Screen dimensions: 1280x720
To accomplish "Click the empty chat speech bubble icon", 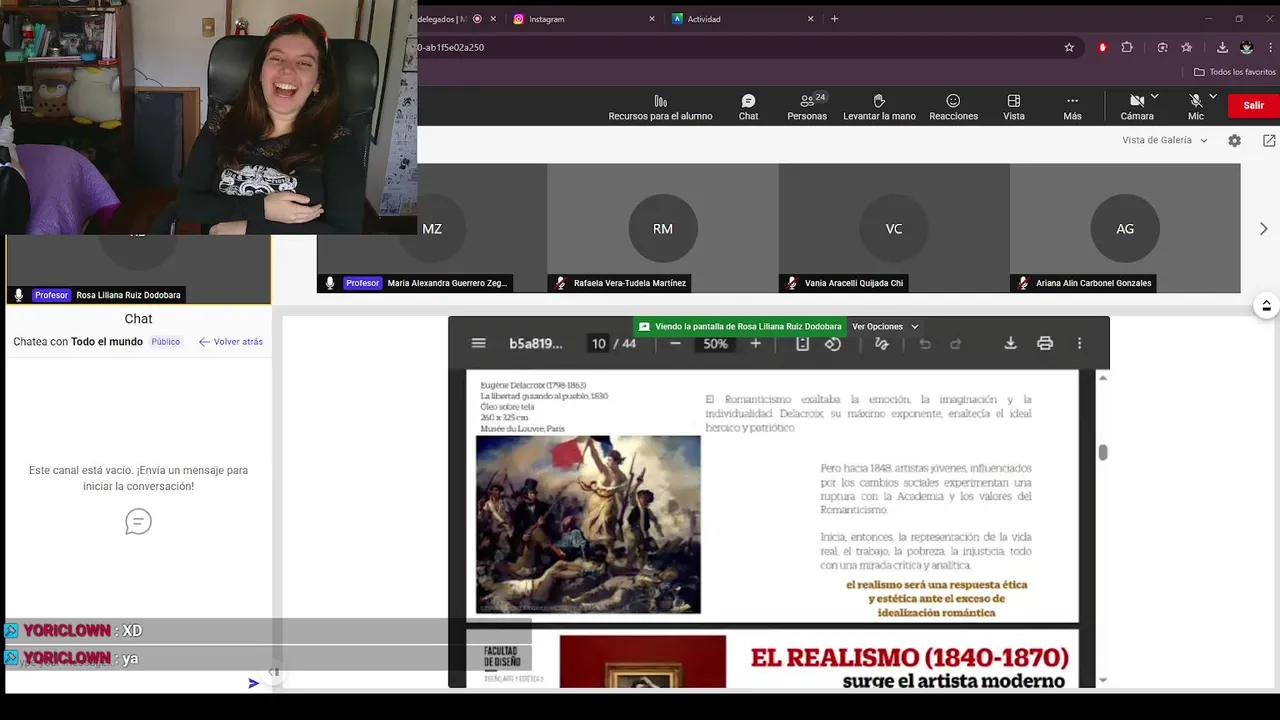I will coord(138,521).
